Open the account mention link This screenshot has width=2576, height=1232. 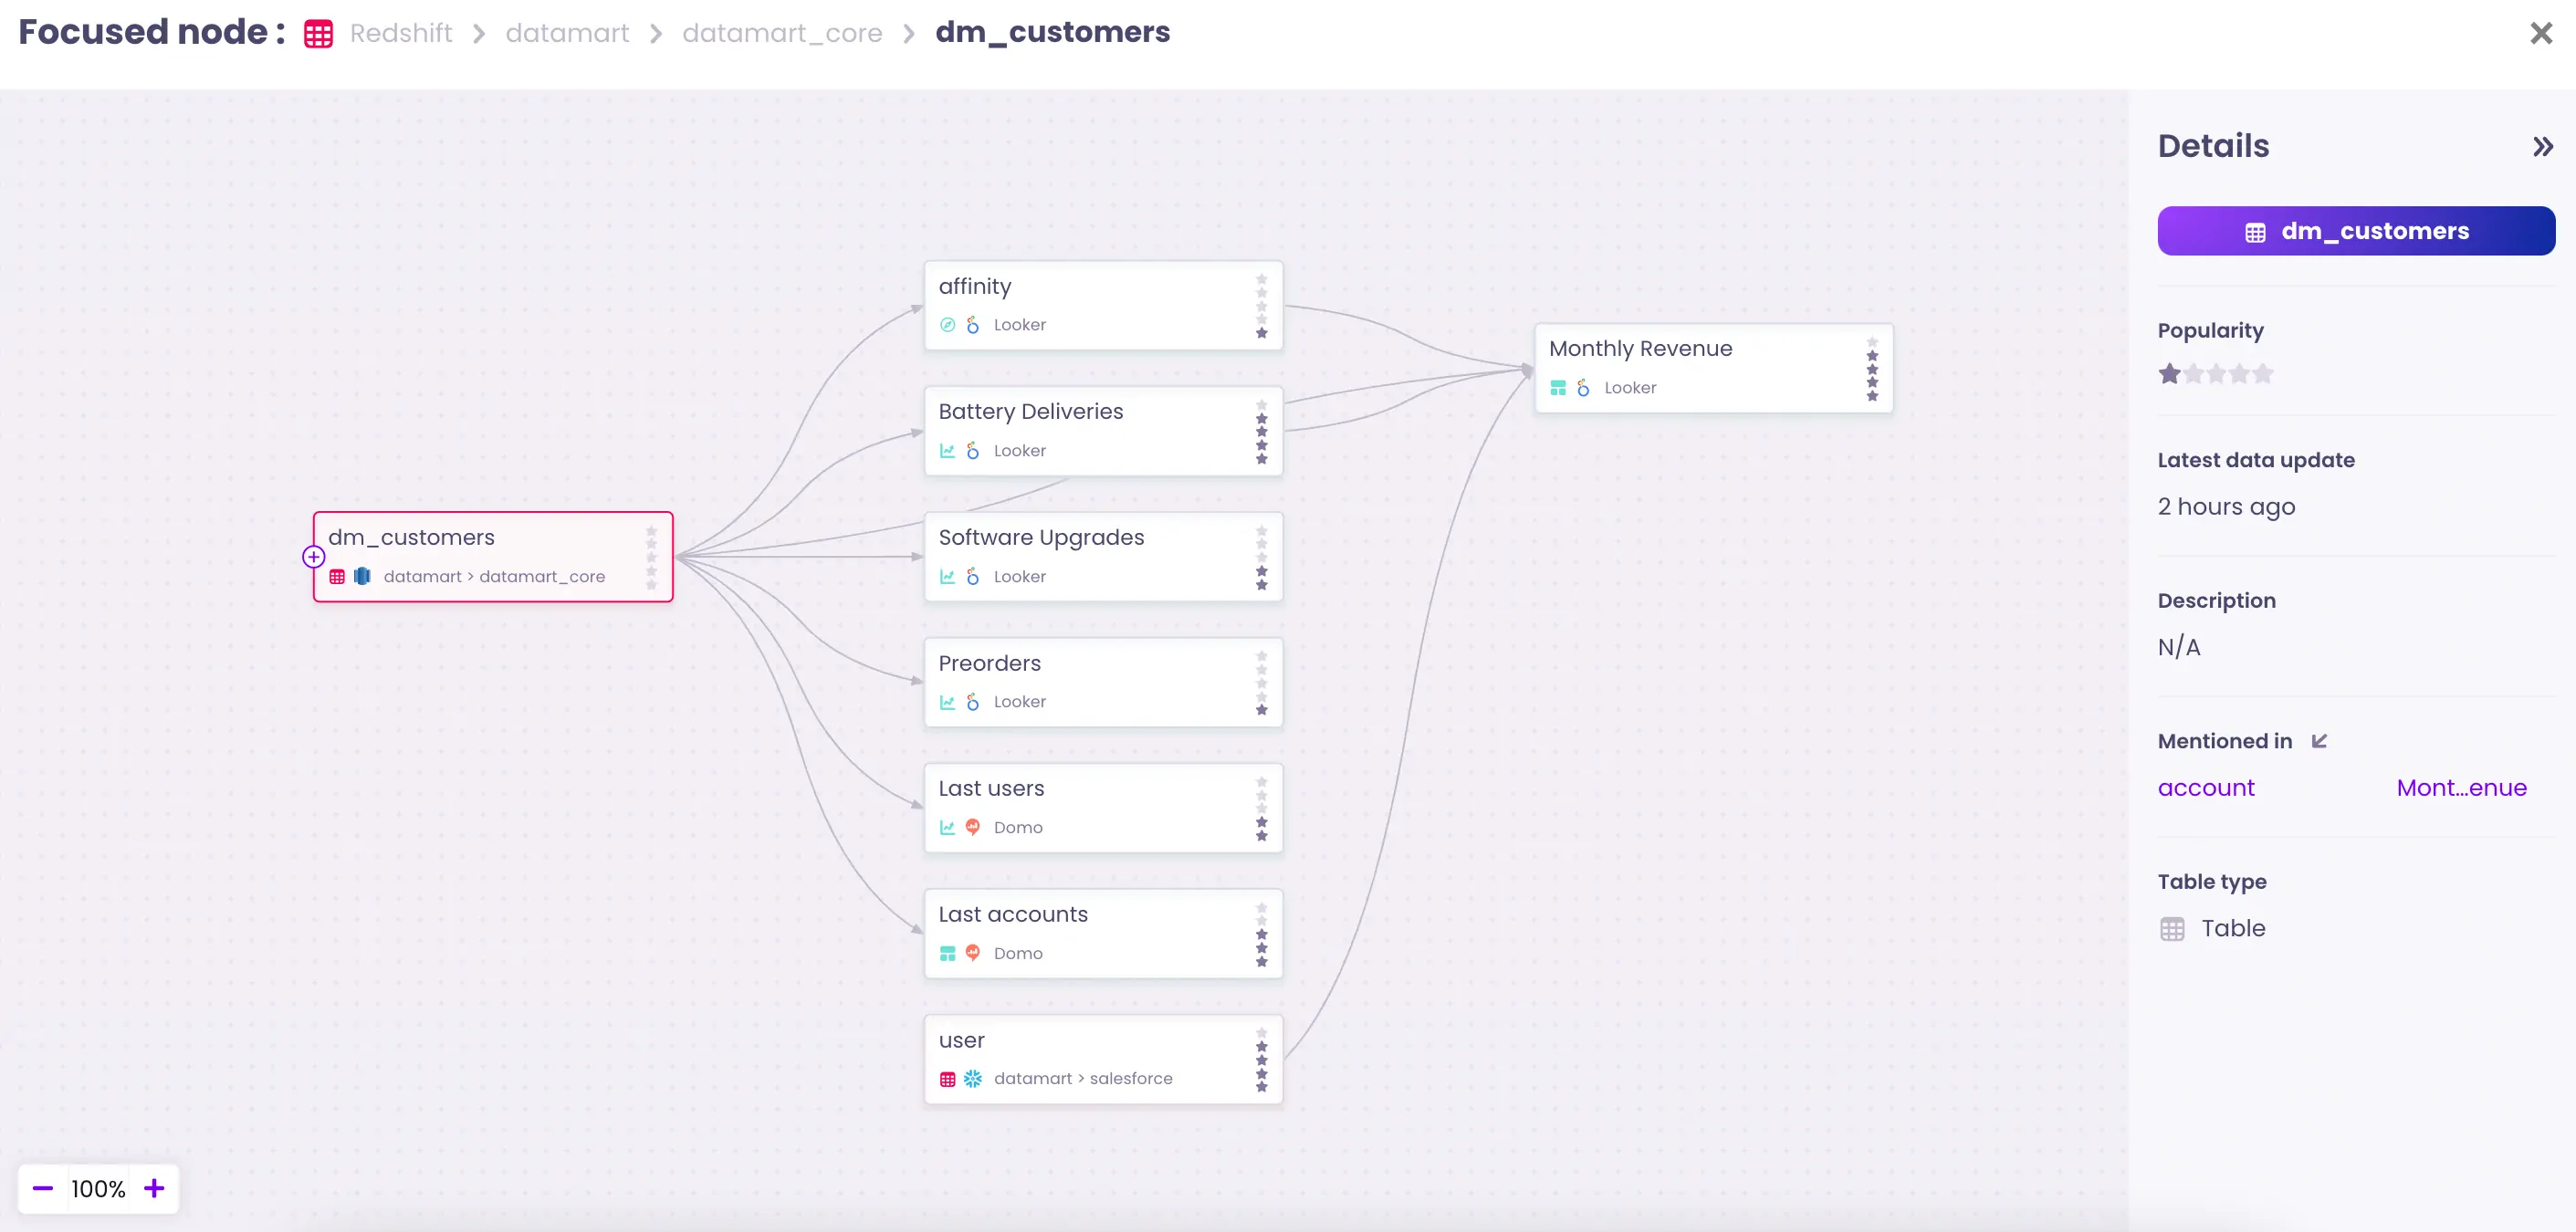coord(2205,788)
